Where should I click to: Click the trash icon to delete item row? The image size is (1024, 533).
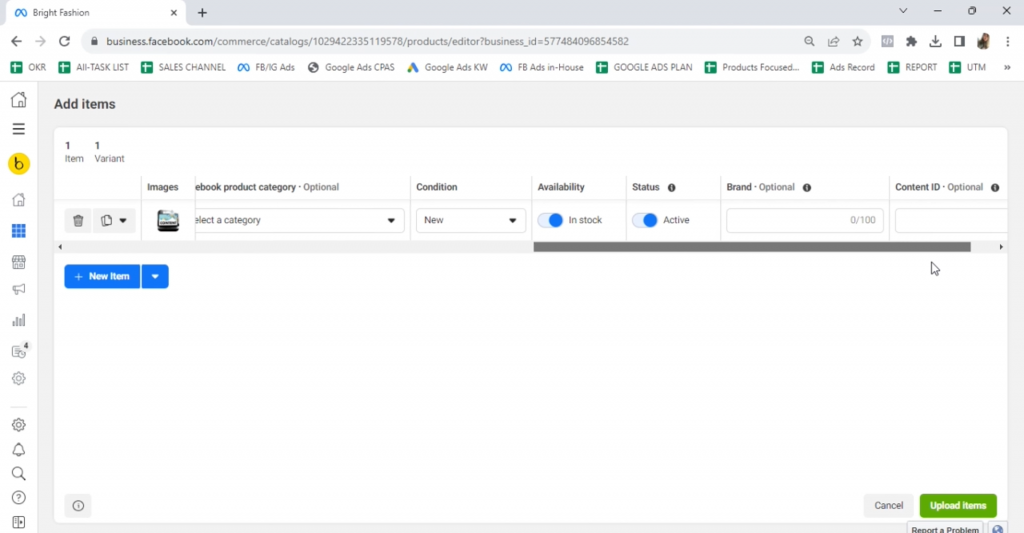pos(78,220)
